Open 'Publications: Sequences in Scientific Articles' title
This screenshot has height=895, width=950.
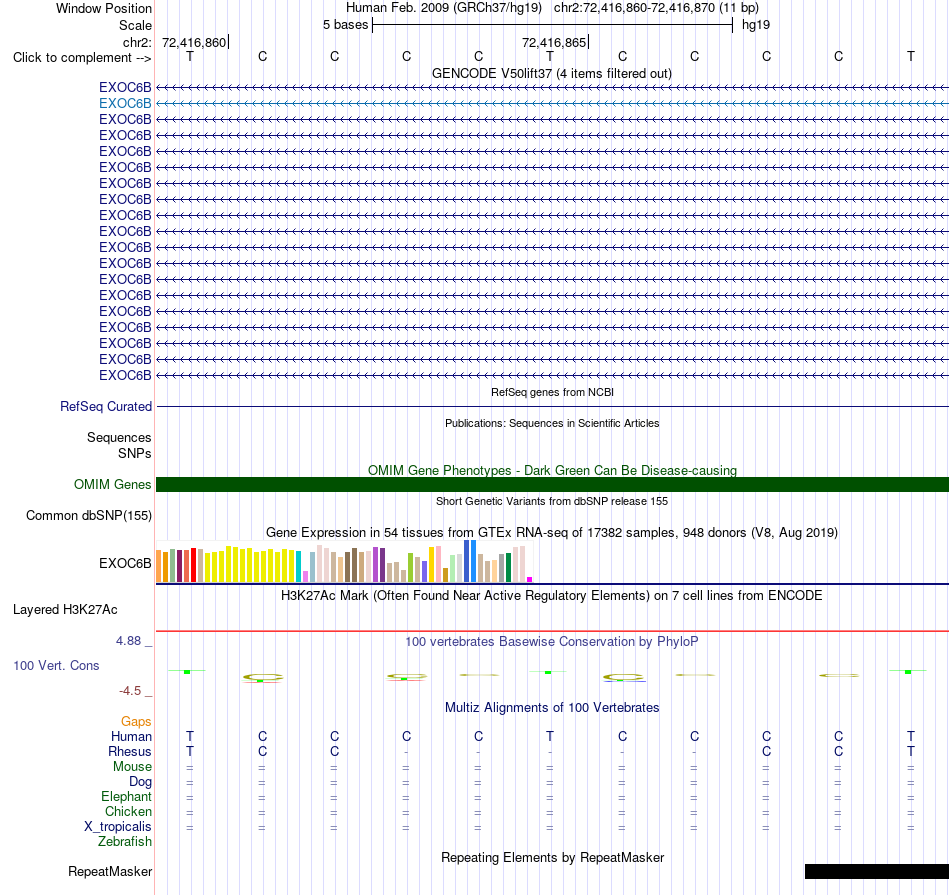(552, 423)
